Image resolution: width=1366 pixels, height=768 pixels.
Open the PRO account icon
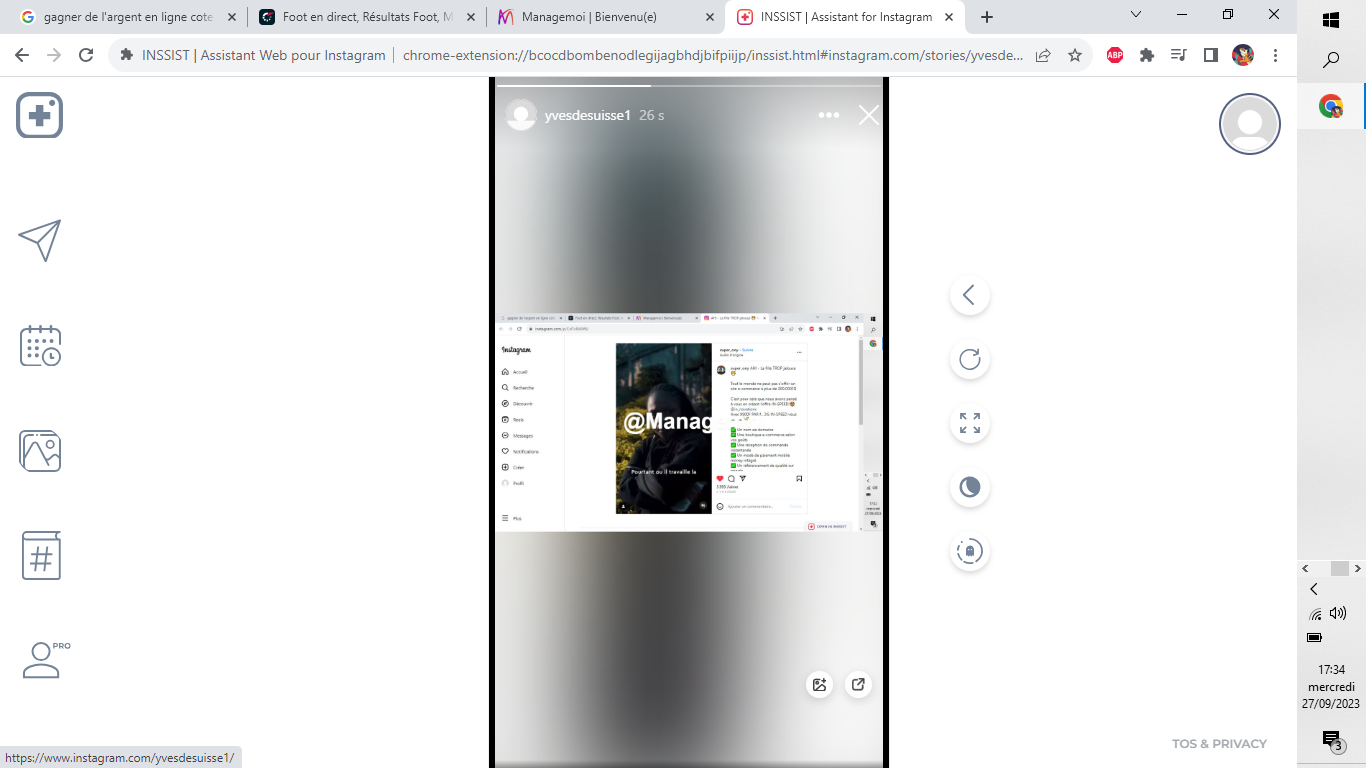(x=42, y=660)
